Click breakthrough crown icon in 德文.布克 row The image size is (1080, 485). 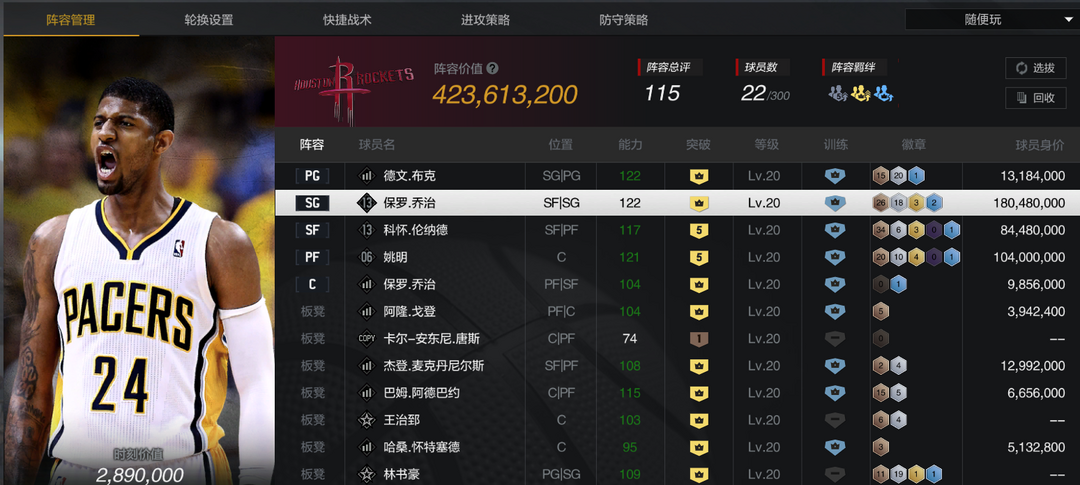tap(698, 176)
